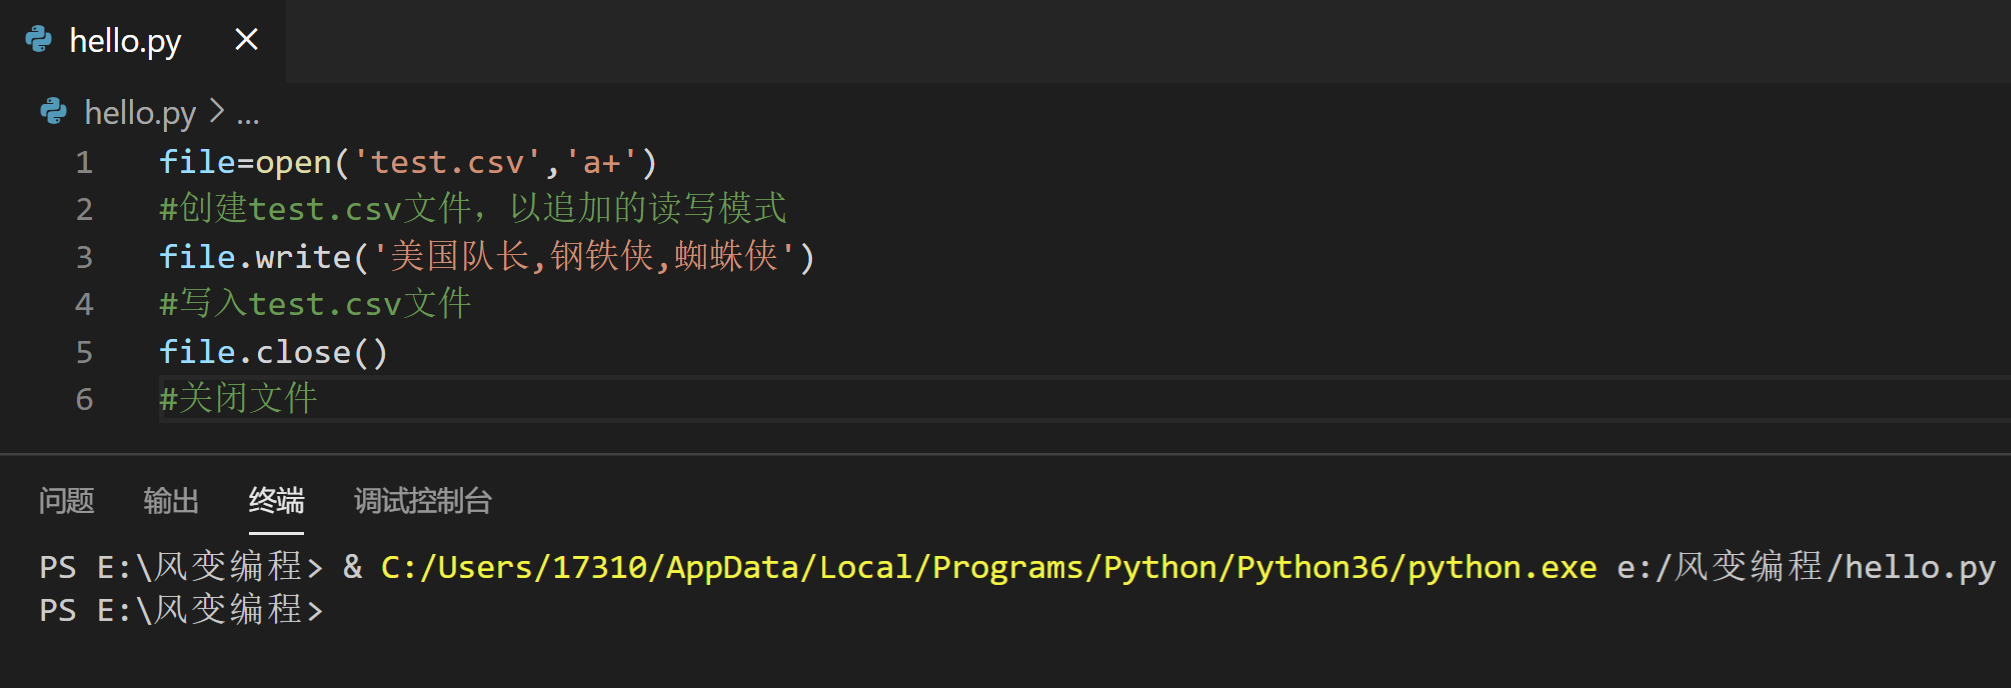
Task: Select the hello.py editor tab
Action: tap(143, 41)
